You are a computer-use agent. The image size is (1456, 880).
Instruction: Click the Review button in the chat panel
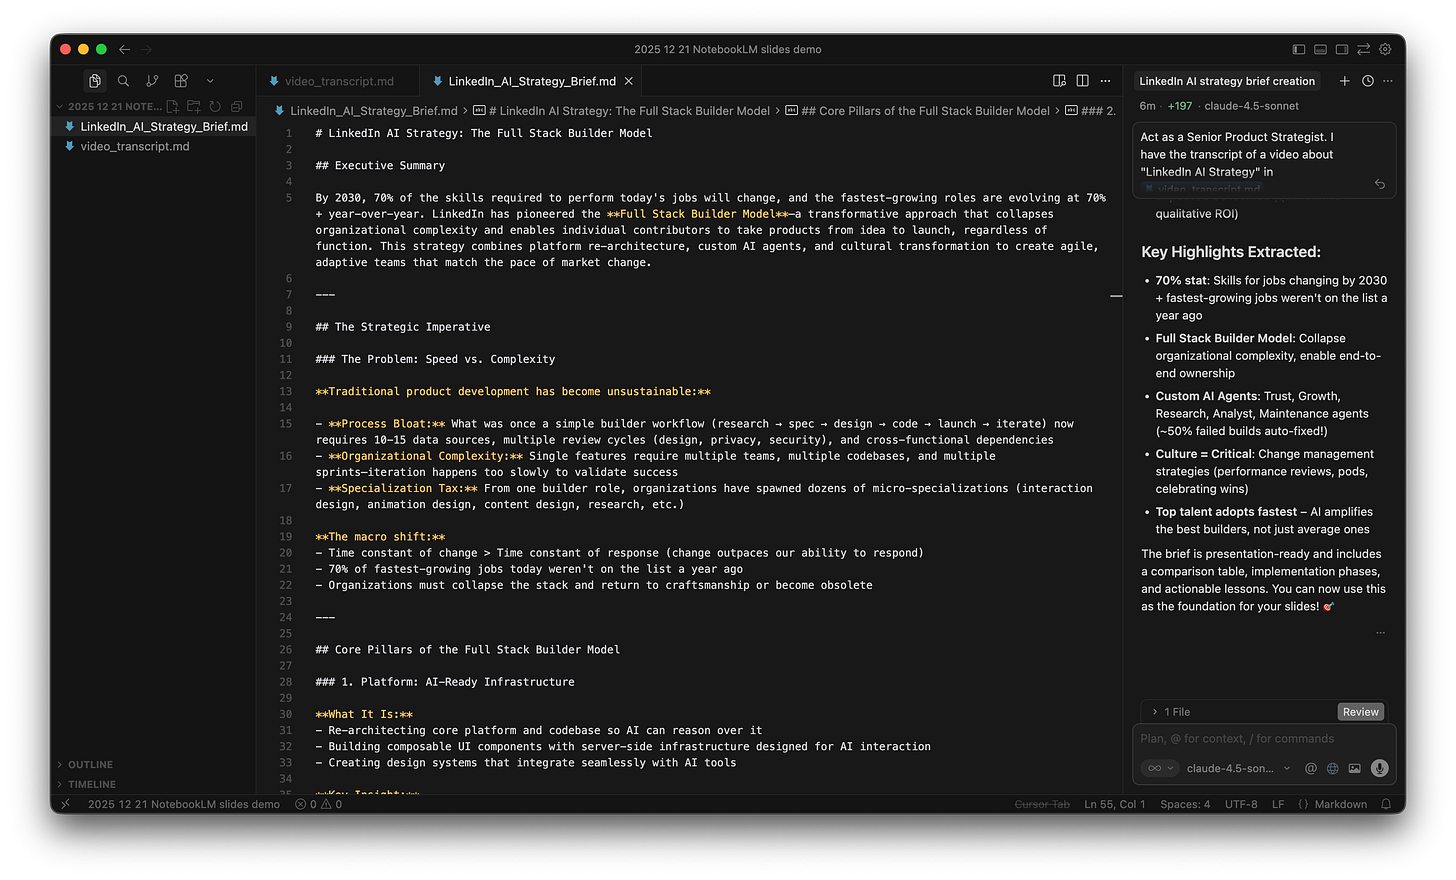1360,711
